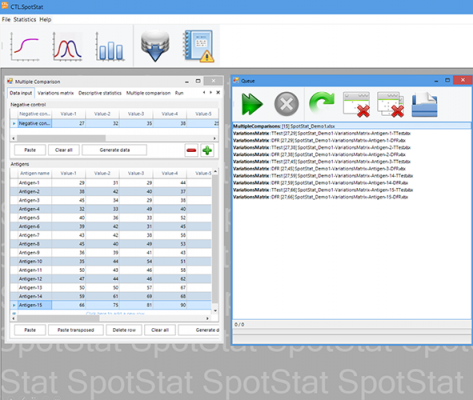
Task: Open the distribution curves comparison tool
Action: pos(68,46)
